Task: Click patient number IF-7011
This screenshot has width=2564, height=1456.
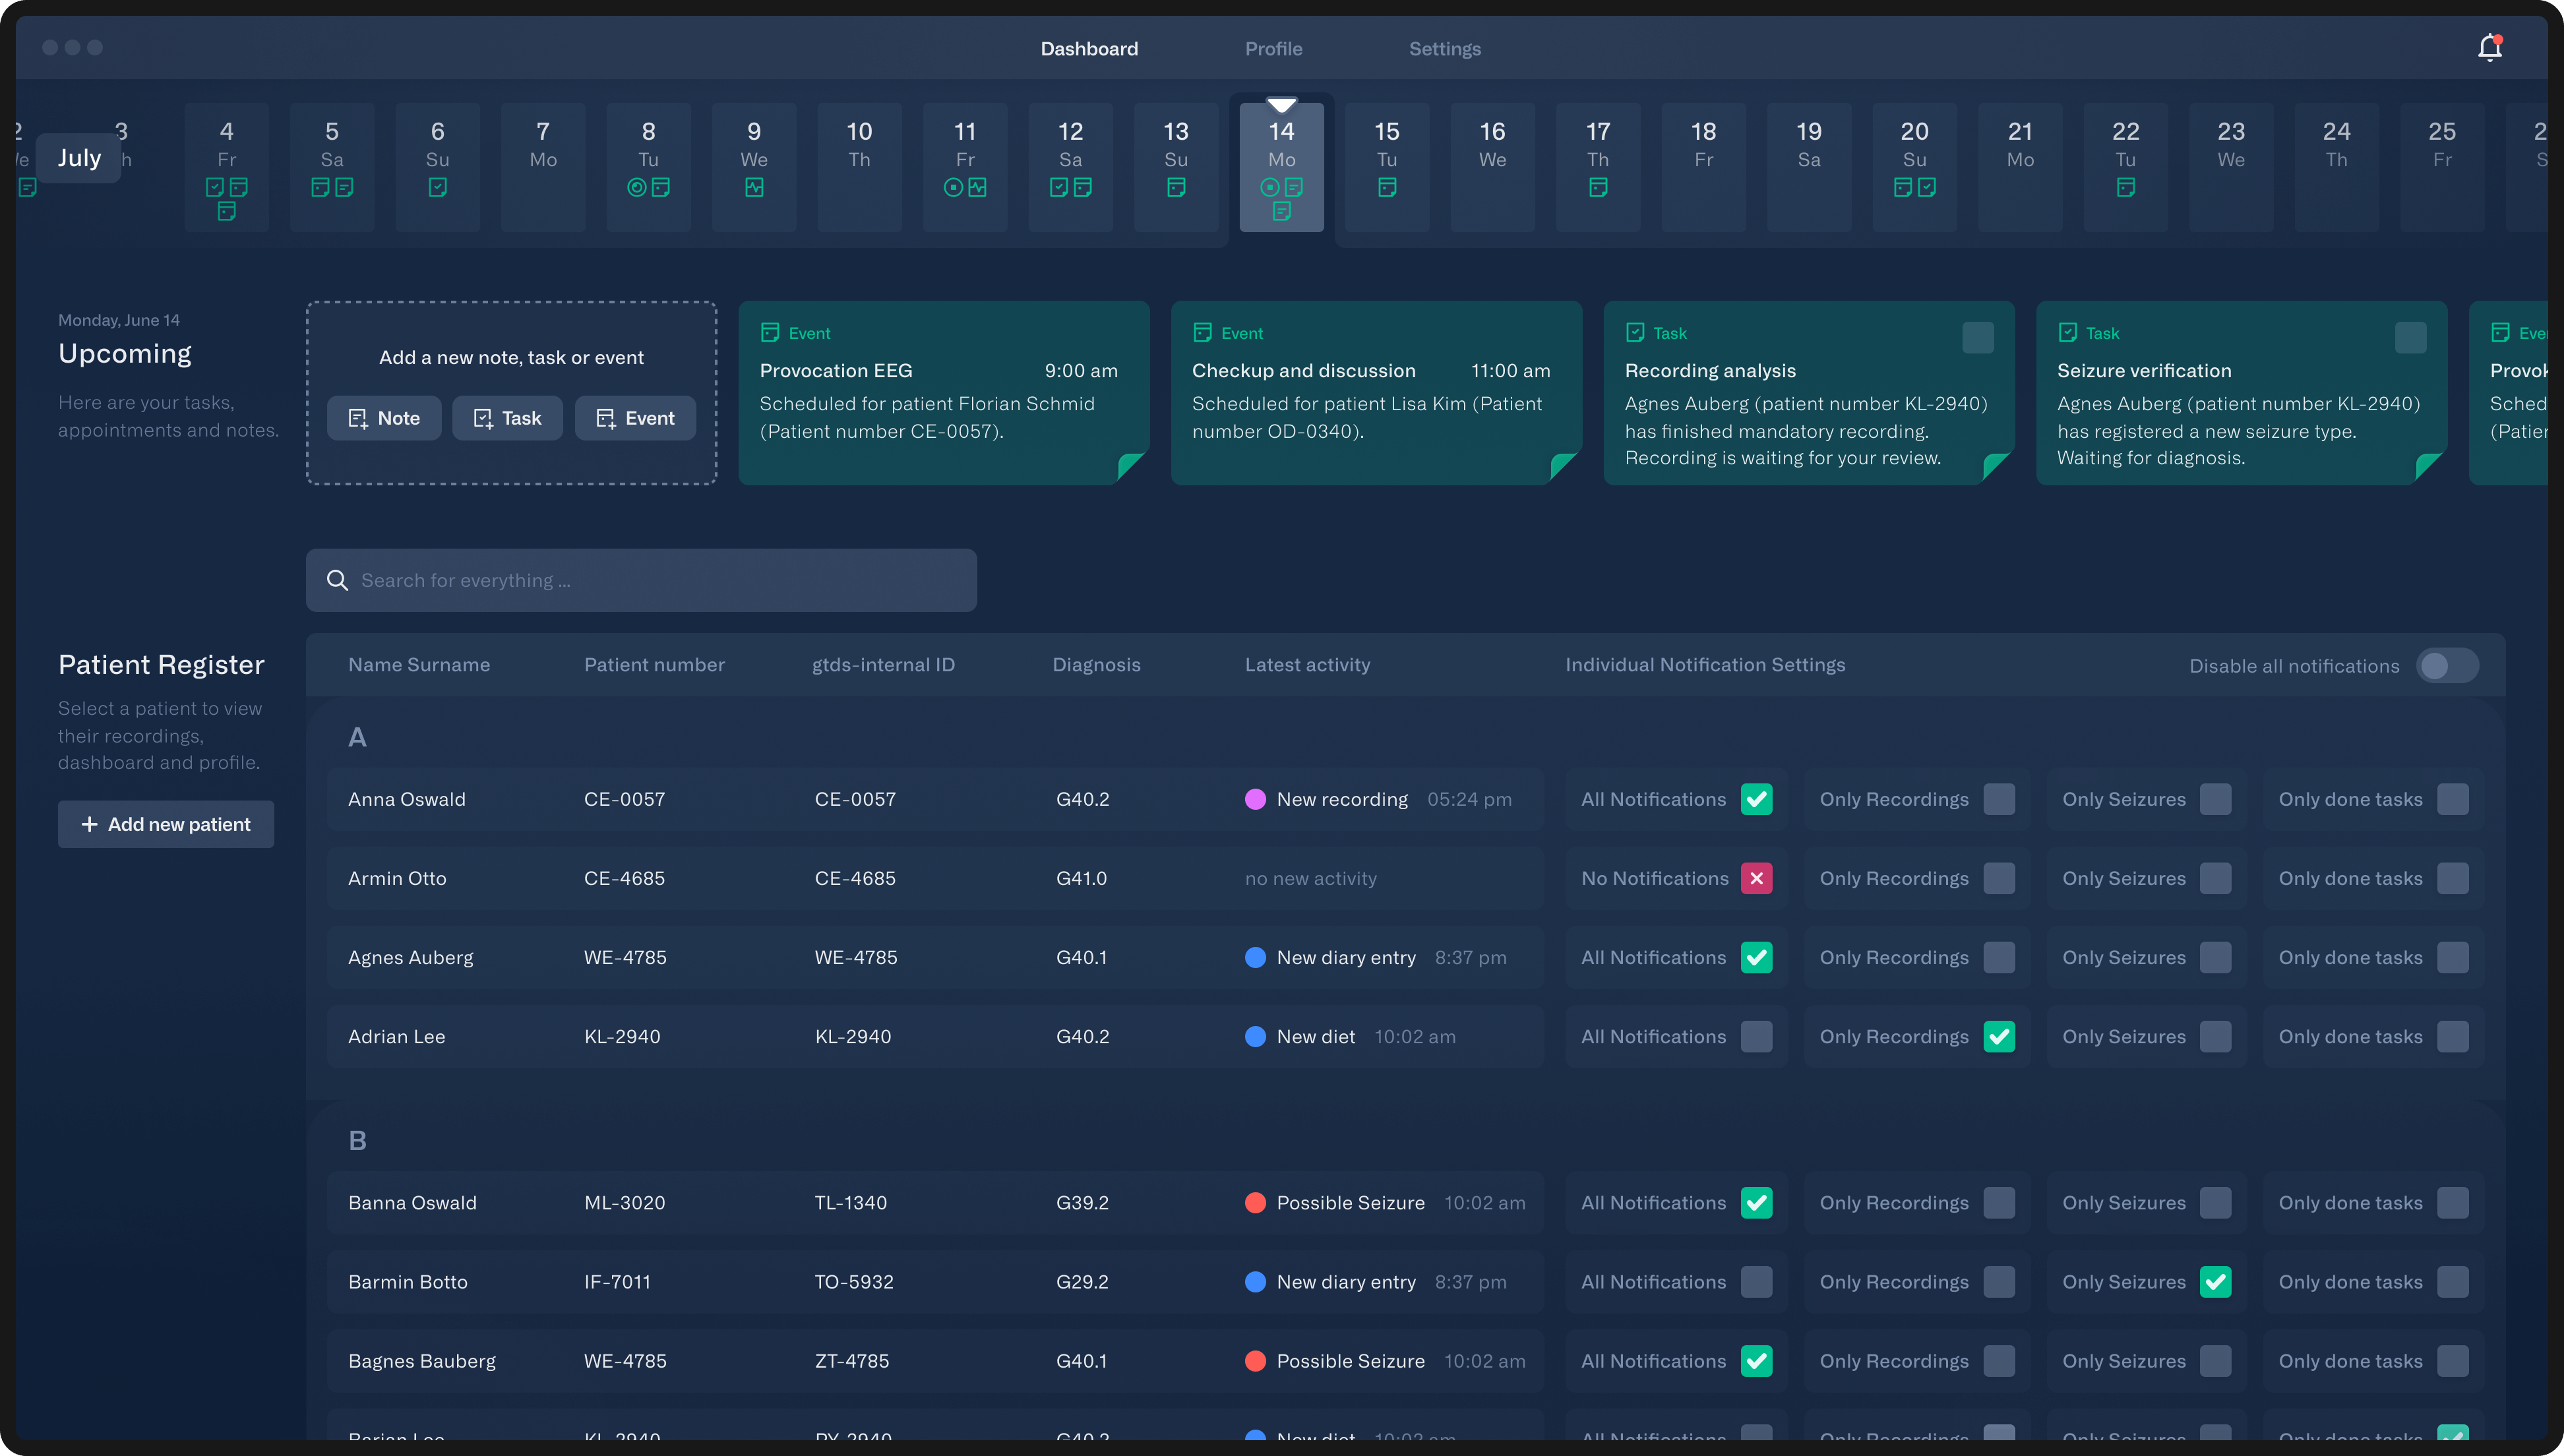Action: [x=617, y=1282]
